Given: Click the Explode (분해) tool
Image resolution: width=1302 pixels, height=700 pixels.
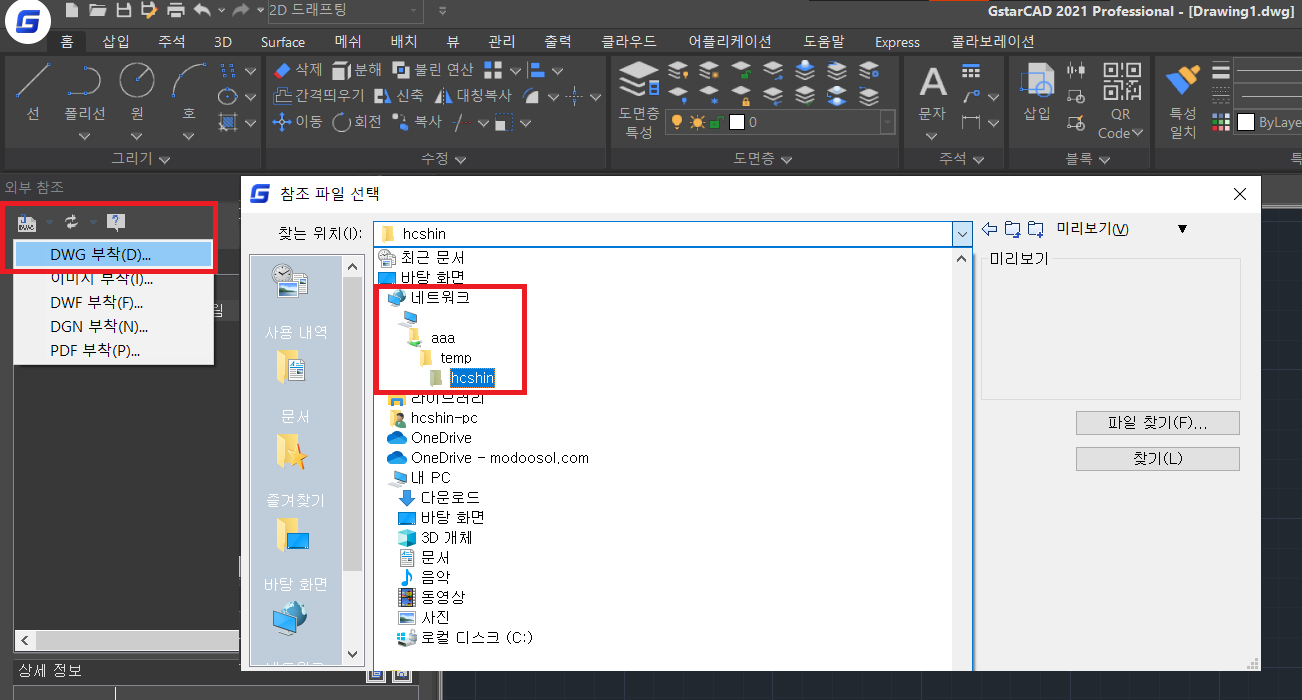Looking at the screenshot, I should point(357,70).
